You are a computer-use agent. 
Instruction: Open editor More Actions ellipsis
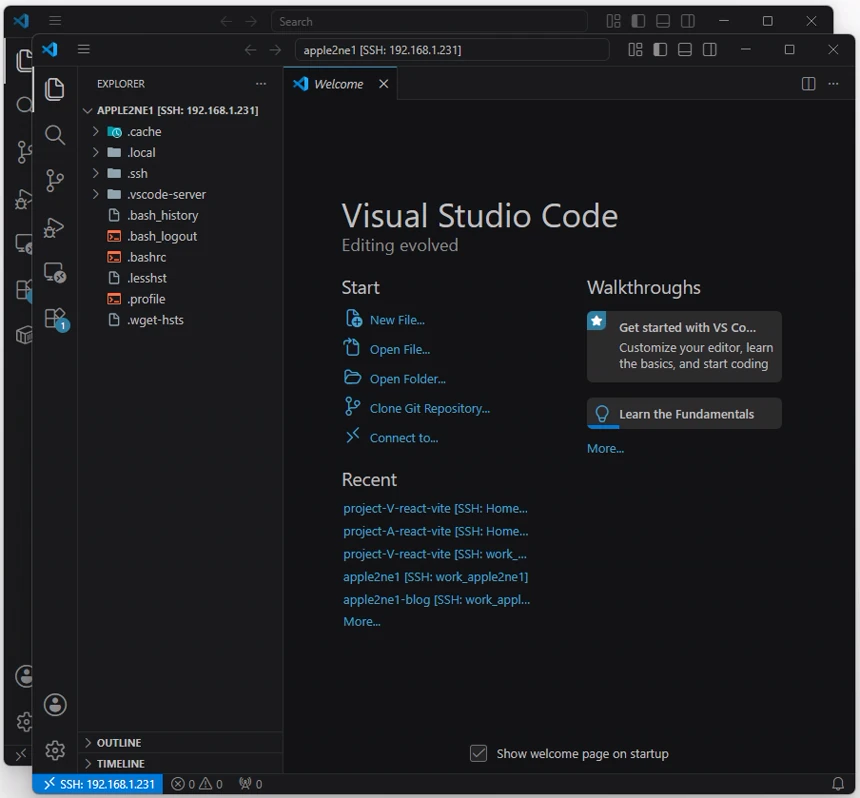(833, 84)
